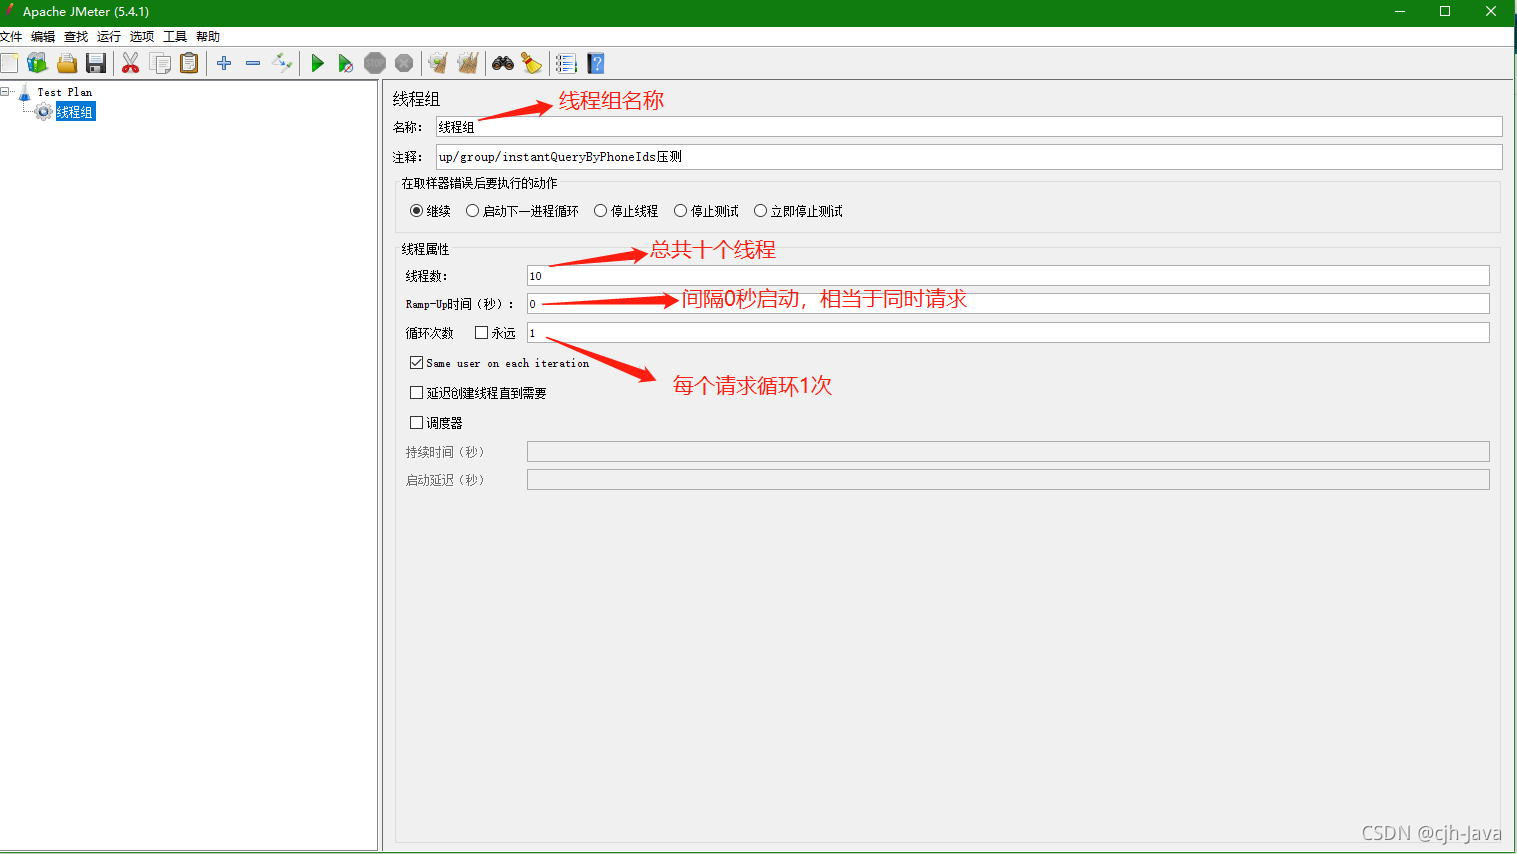
Task: Click the 循环次数 loop count field
Action: [x=1008, y=333]
